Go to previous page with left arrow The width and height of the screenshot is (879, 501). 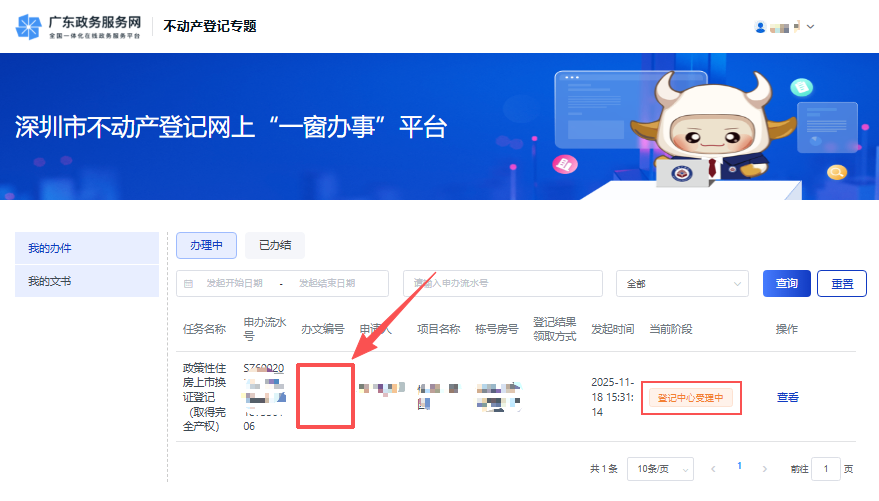pyautogui.click(x=713, y=469)
